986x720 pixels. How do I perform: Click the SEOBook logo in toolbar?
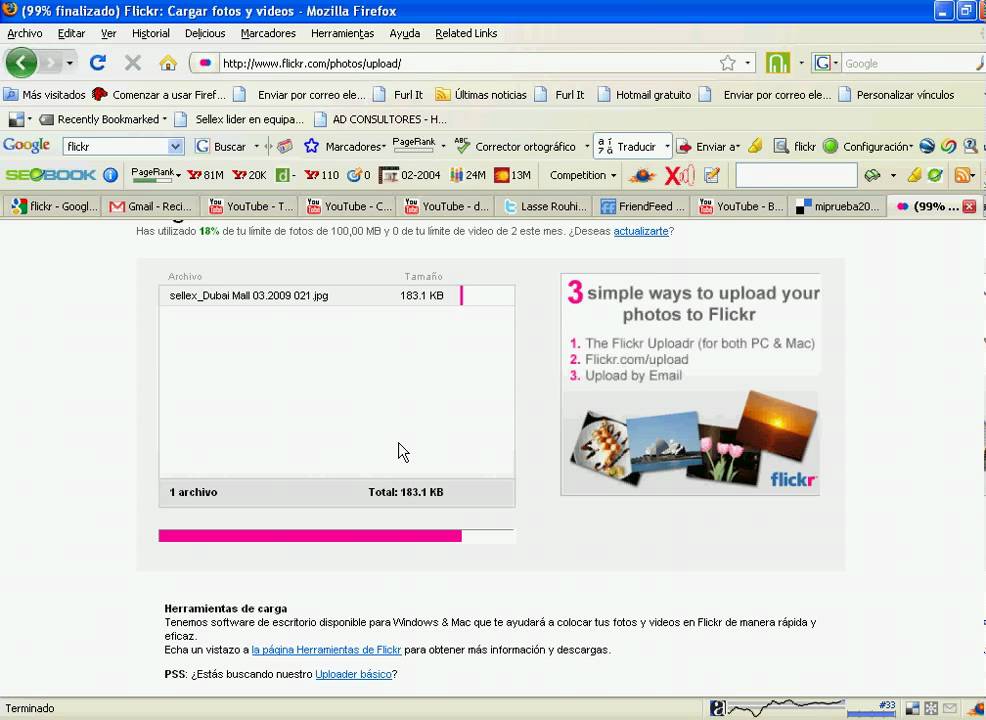click(x=50, y=175)
